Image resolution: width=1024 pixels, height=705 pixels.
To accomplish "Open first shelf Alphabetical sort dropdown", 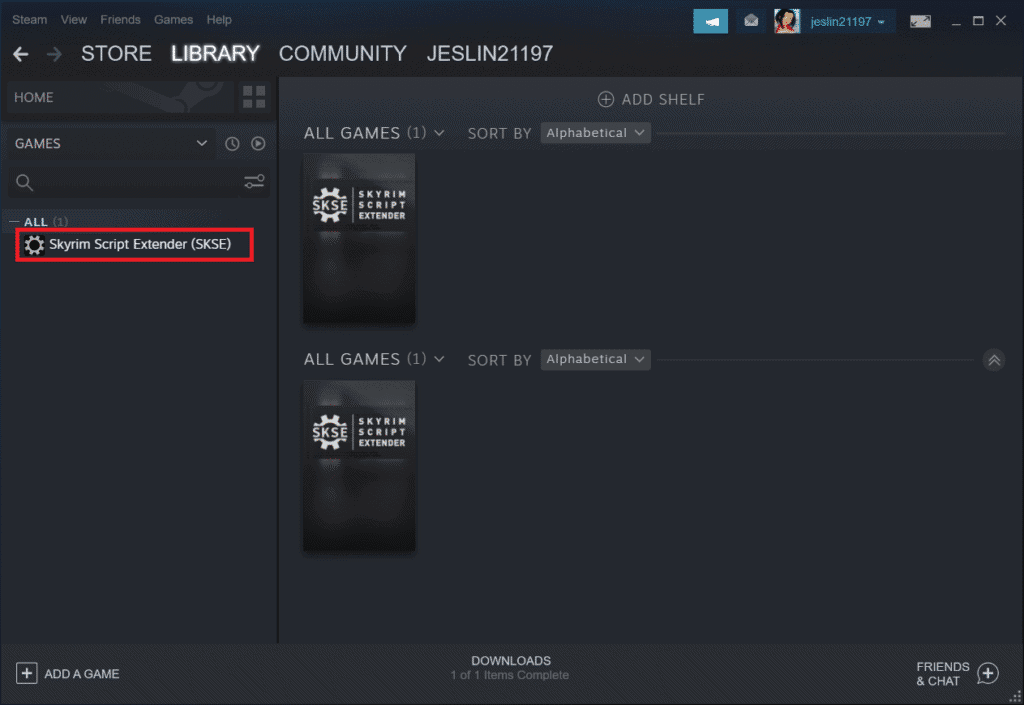I will pyautogui.click(x=595, y=133).
